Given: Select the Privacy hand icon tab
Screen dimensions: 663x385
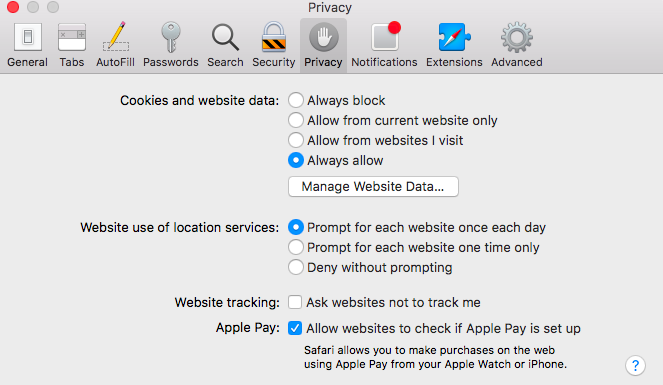Looking at the screenshot, I should [323, 37].
